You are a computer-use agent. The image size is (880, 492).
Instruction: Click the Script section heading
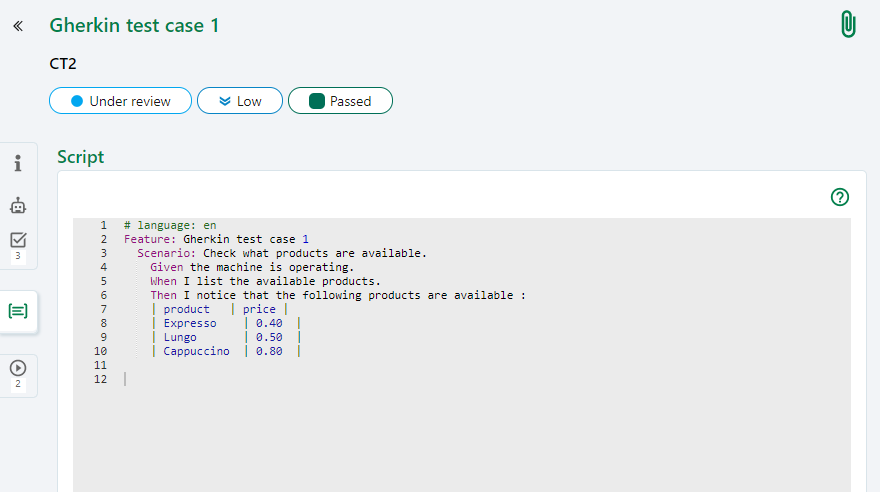point(81,156)
